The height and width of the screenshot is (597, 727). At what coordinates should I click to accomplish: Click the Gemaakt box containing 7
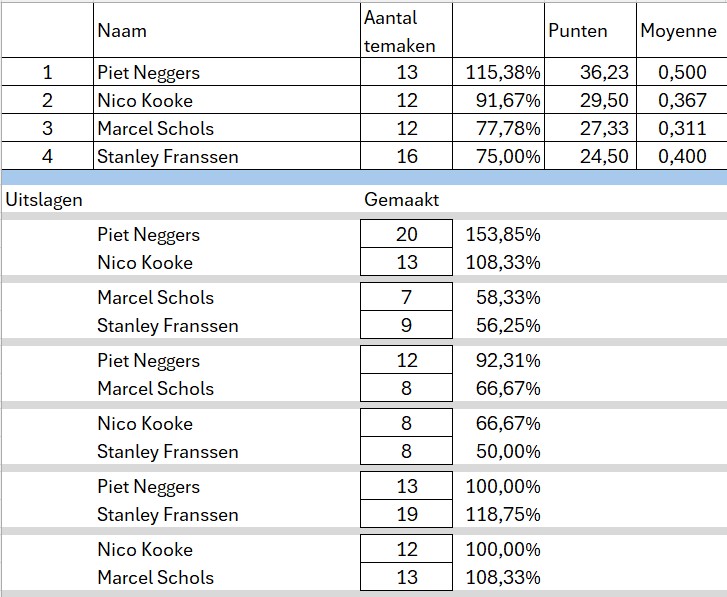[x=406, y=298]
